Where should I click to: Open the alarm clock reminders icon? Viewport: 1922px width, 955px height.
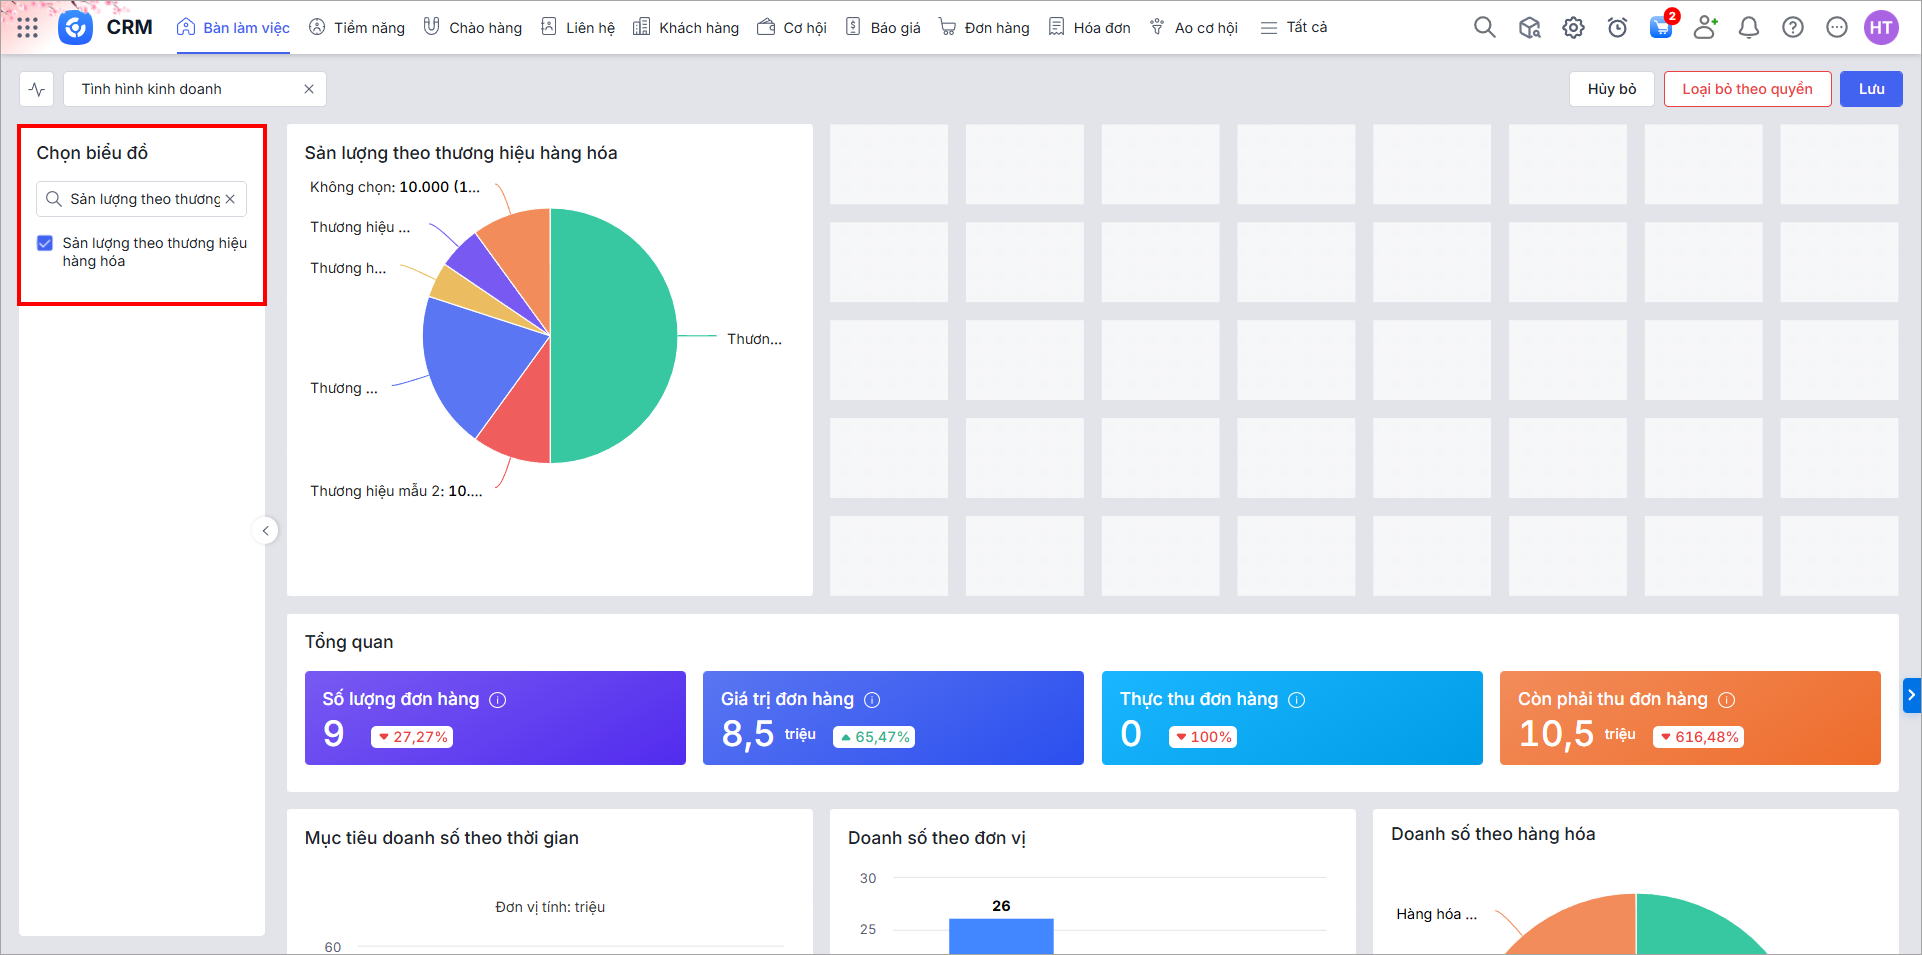click(x=1617, y=28)
